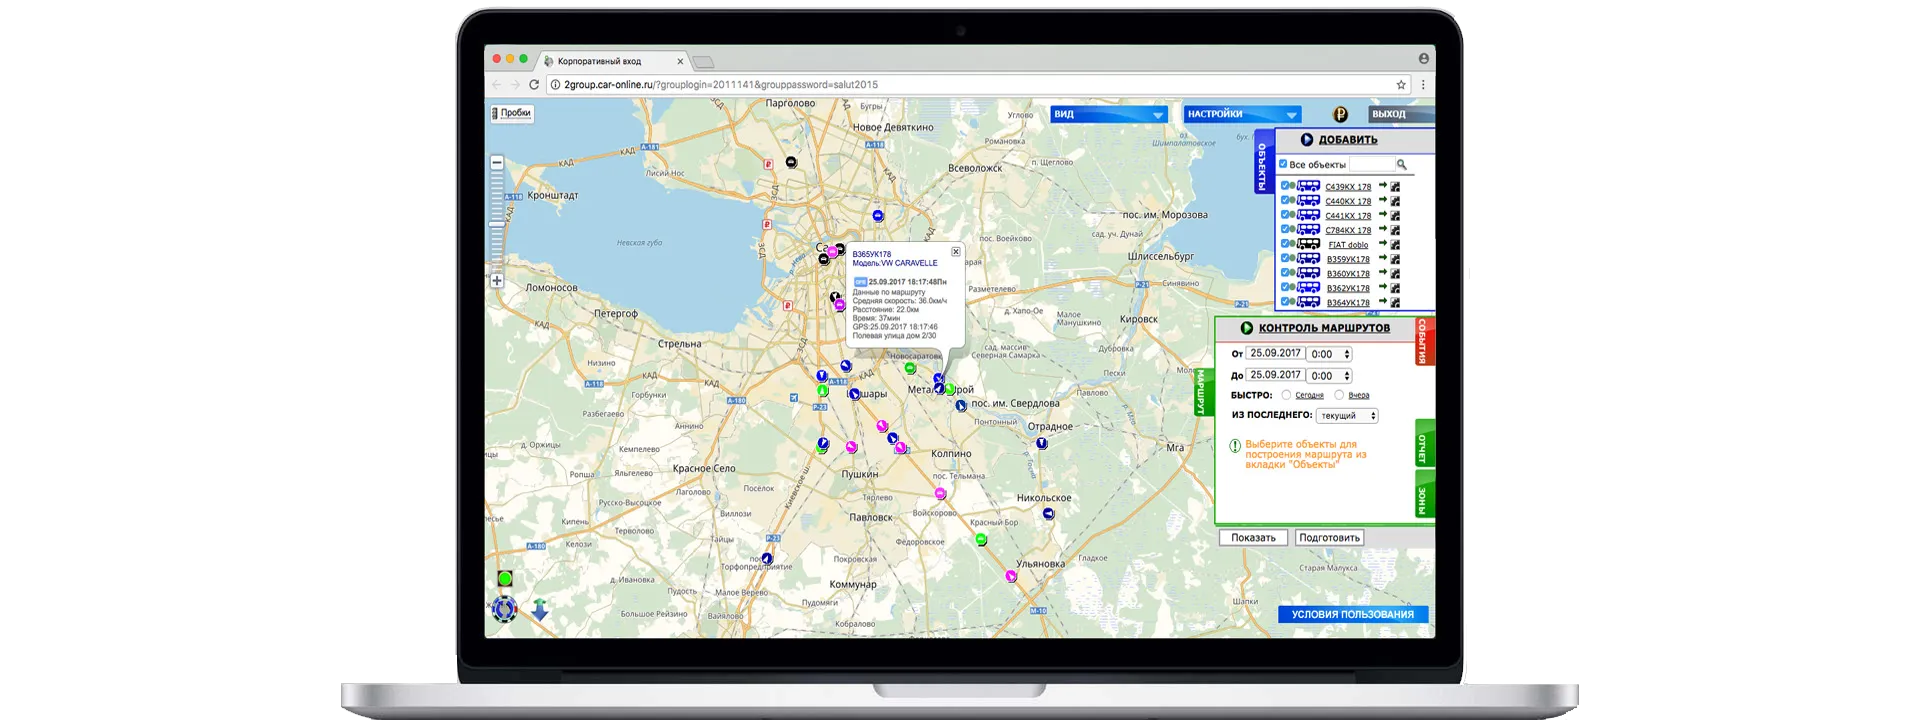This screenshot has height=720, width=1920.
Task: Open the До time dropdown
Action: tap(1330, 376)
